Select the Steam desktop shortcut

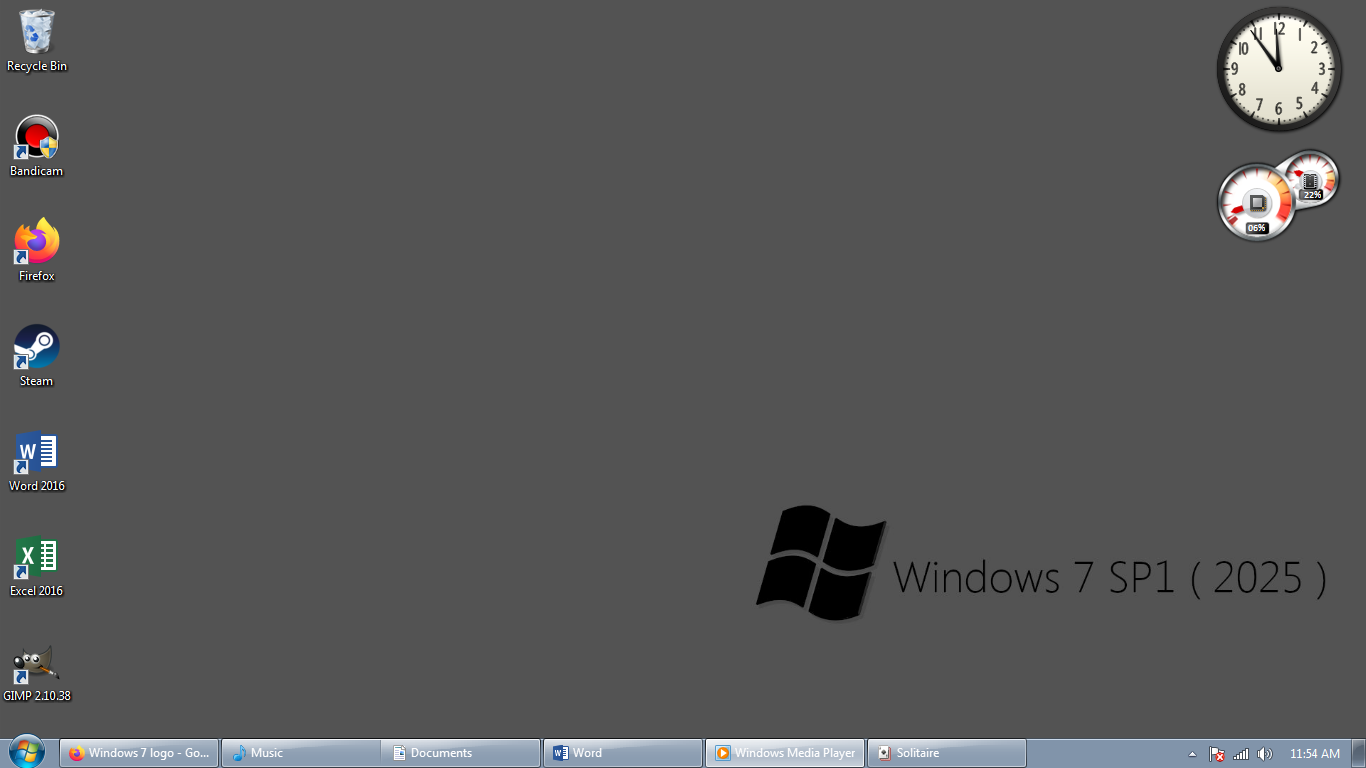pyautogui.click(x=37, y=356)
